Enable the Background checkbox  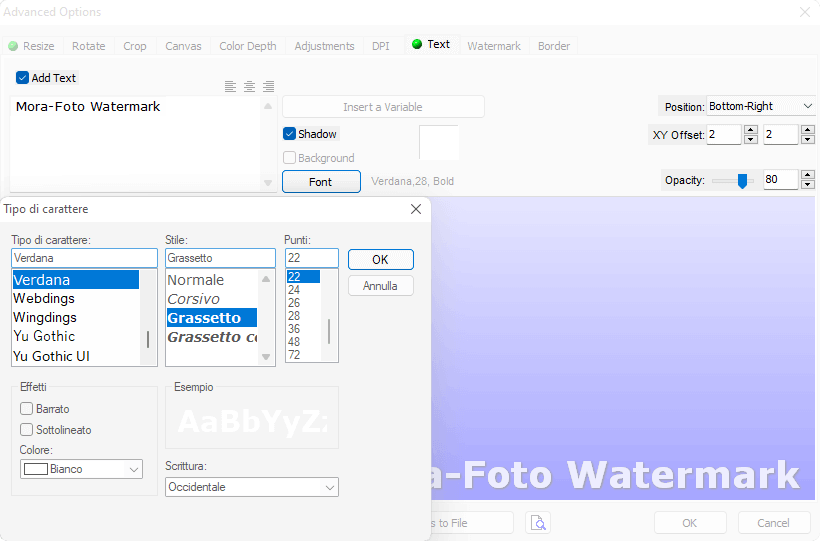pyautogui.click(x=289, y=157)
